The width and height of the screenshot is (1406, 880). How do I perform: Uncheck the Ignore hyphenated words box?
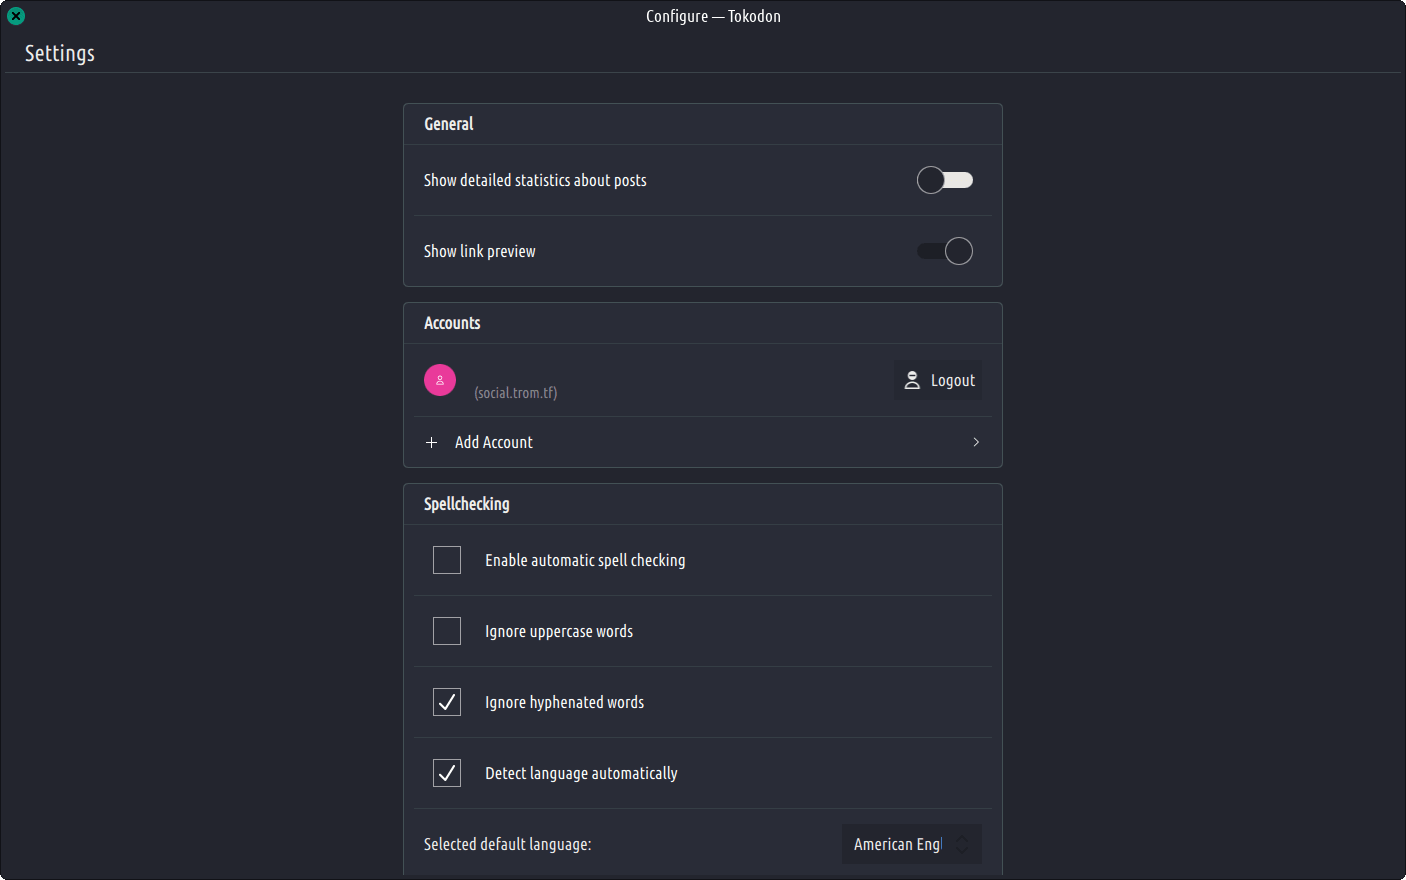point(447,702)
